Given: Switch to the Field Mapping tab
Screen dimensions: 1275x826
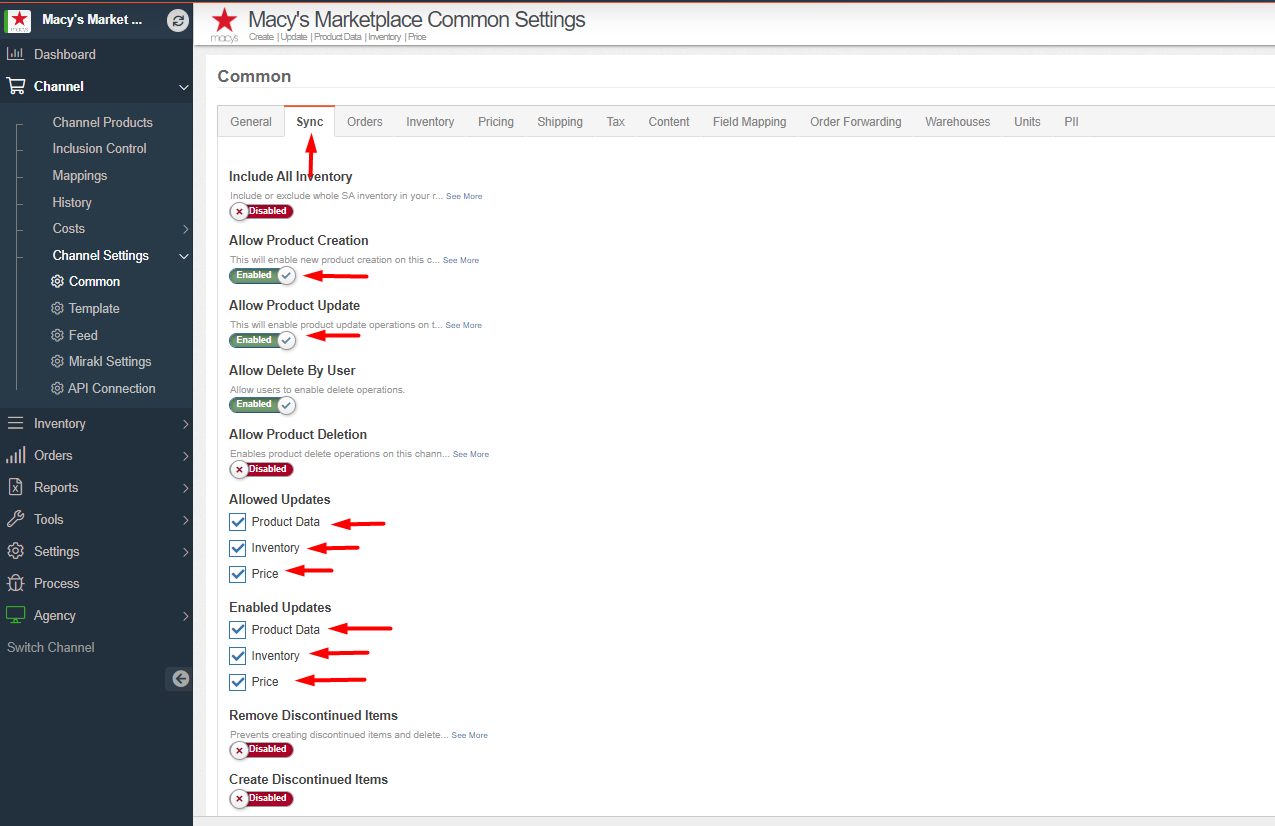Looking at the screenshot, I should click(x=749, y=121).
